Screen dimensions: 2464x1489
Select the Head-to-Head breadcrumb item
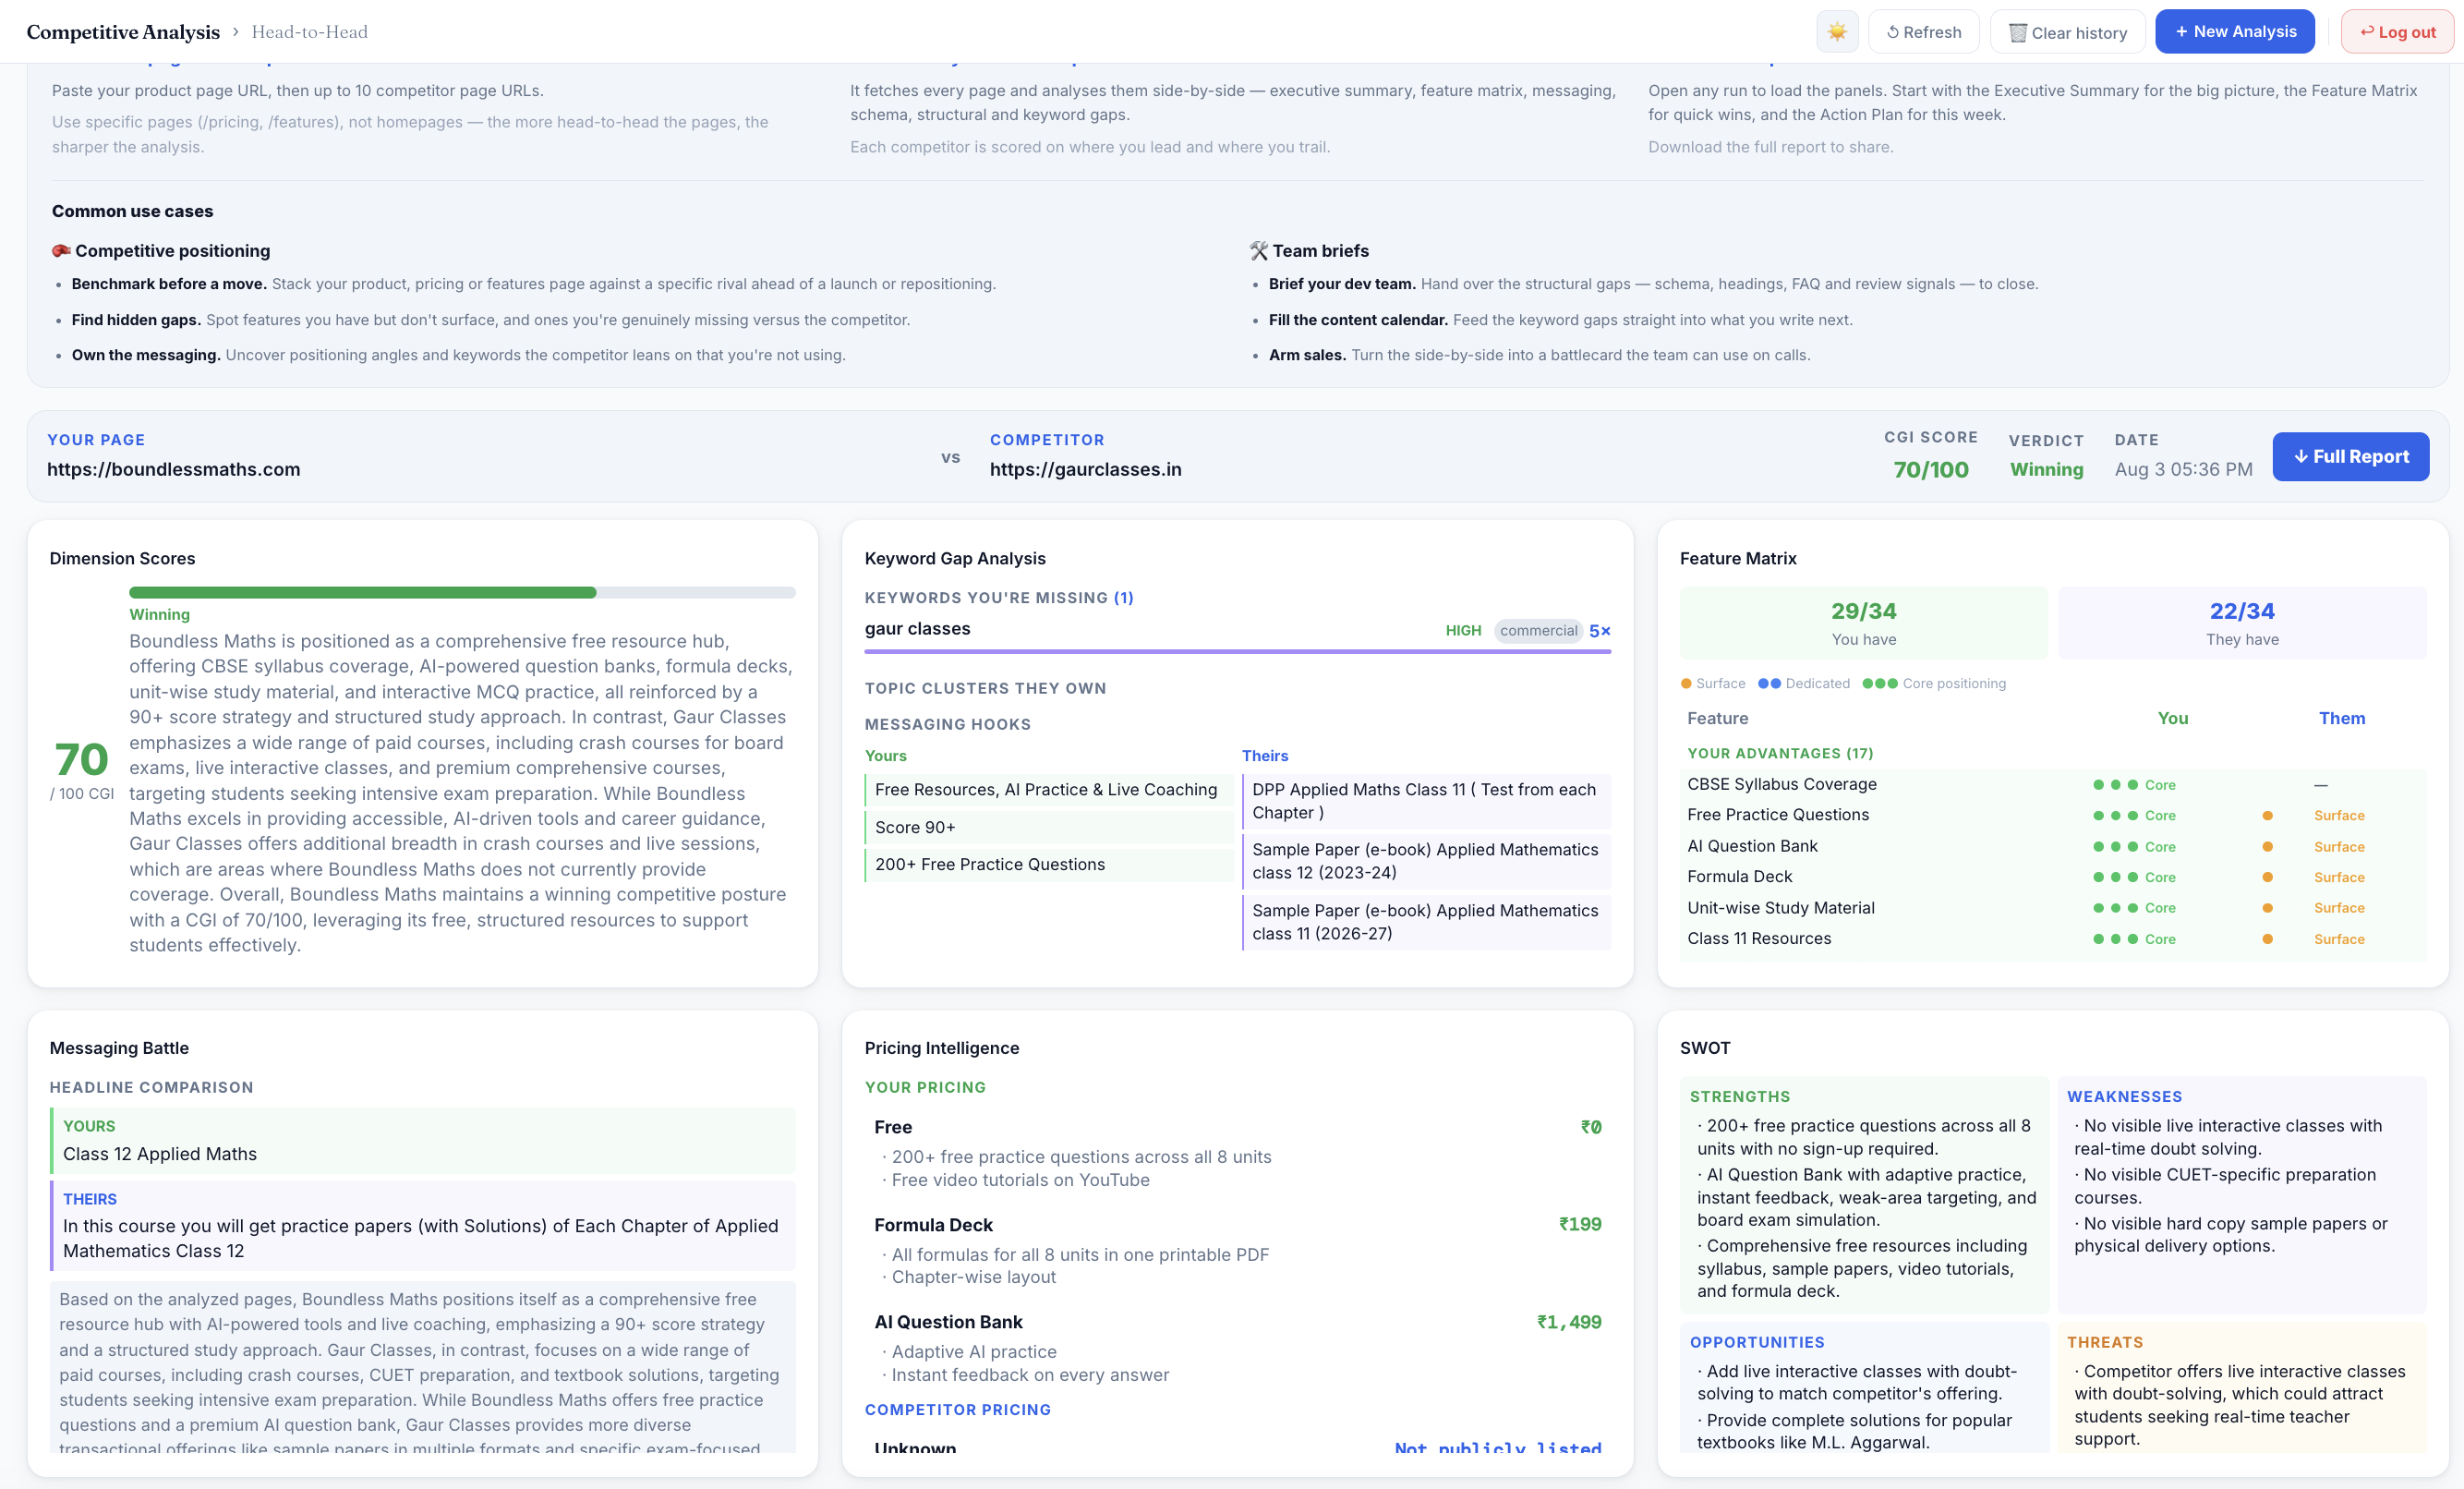point(309,32)
